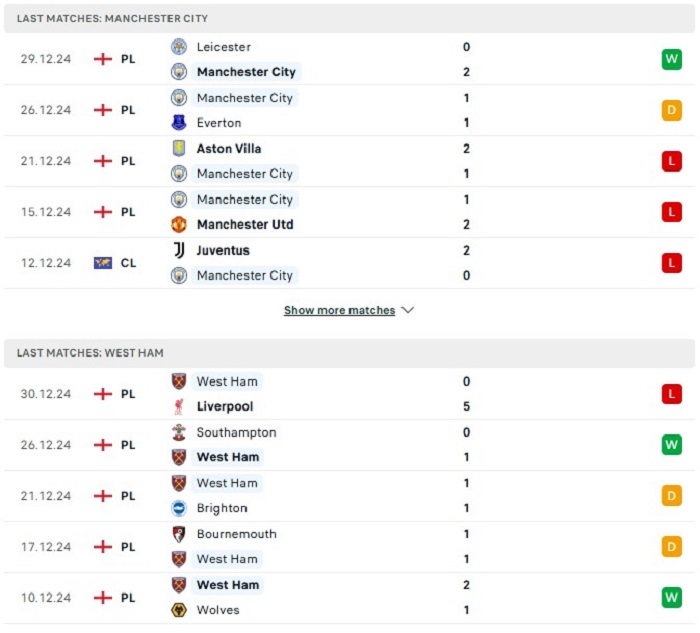Click the Aston Villa crest icon
Image resolution: width=700 pixels, height=633 pixels.
pos(179,149)
